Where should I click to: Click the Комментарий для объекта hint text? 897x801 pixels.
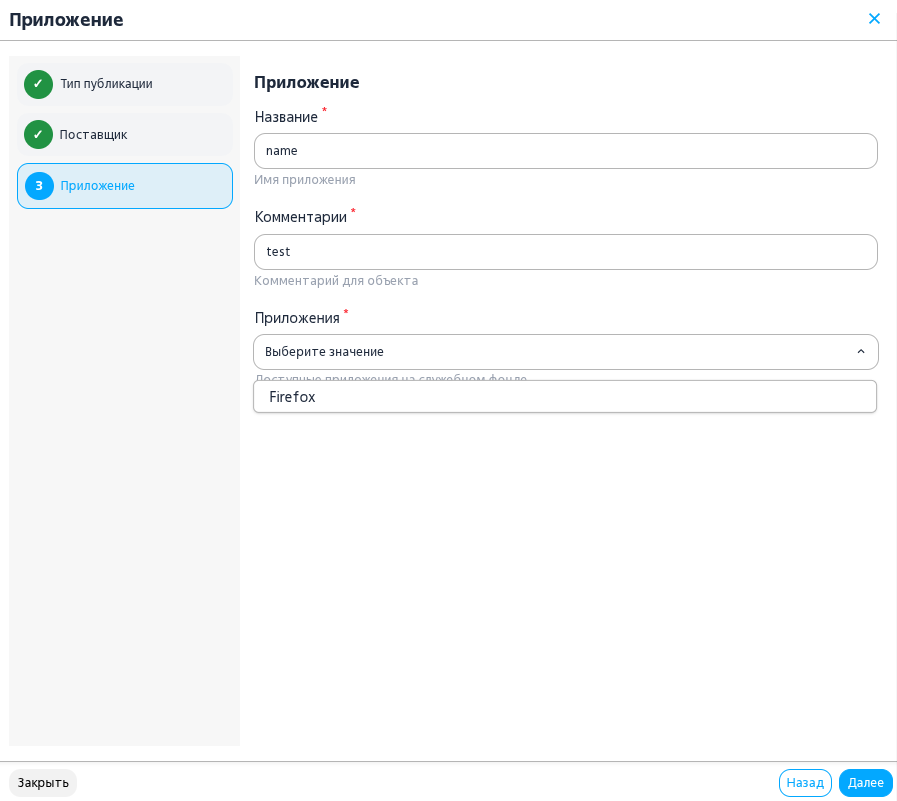coord(336,281)
